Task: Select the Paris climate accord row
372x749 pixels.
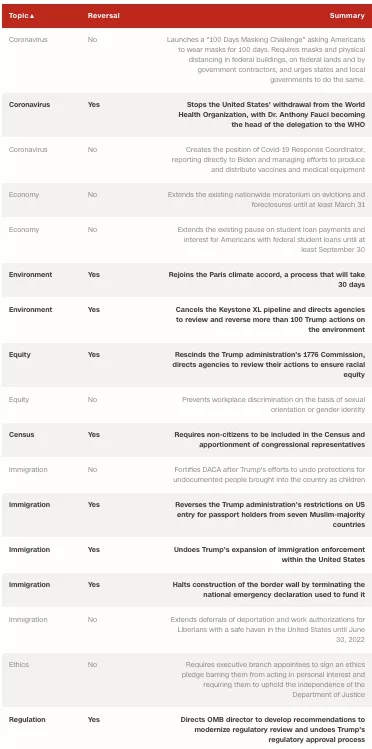Action: tap(186, 280)
